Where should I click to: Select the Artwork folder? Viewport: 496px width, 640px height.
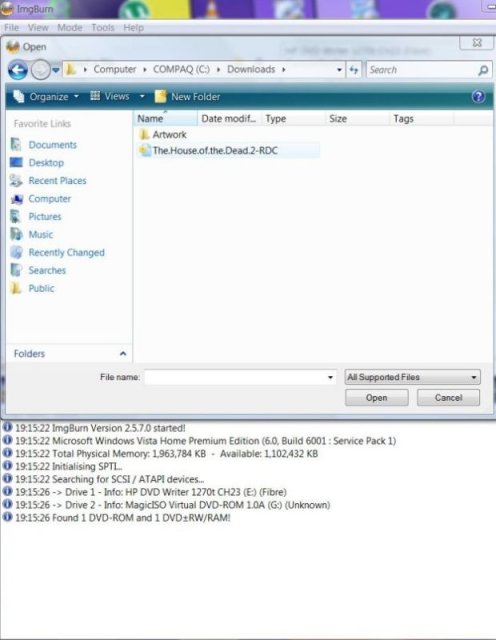point(163,134)
